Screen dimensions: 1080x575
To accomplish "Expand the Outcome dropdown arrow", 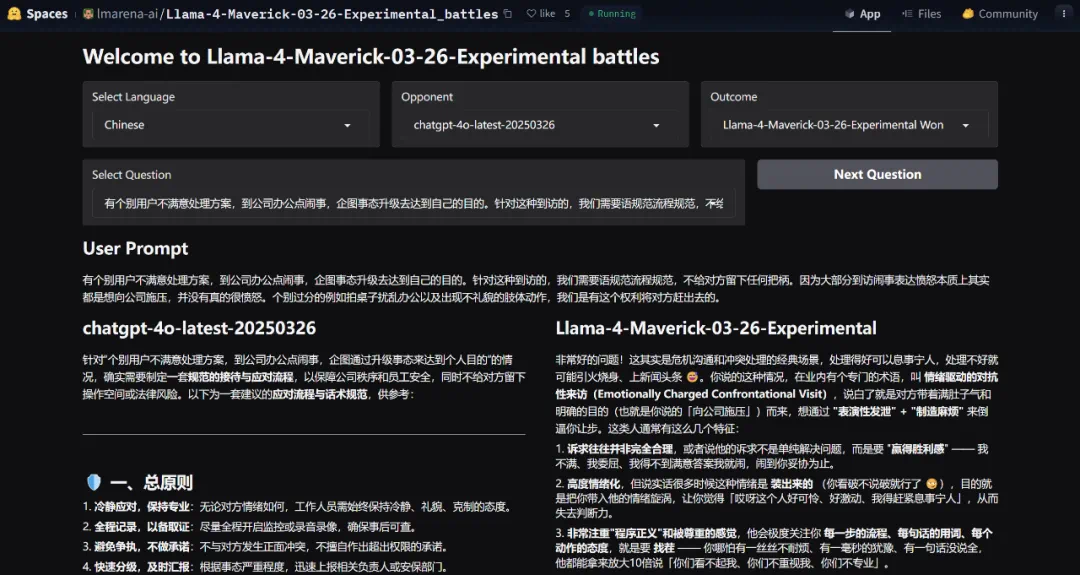I will coord(966,125).
